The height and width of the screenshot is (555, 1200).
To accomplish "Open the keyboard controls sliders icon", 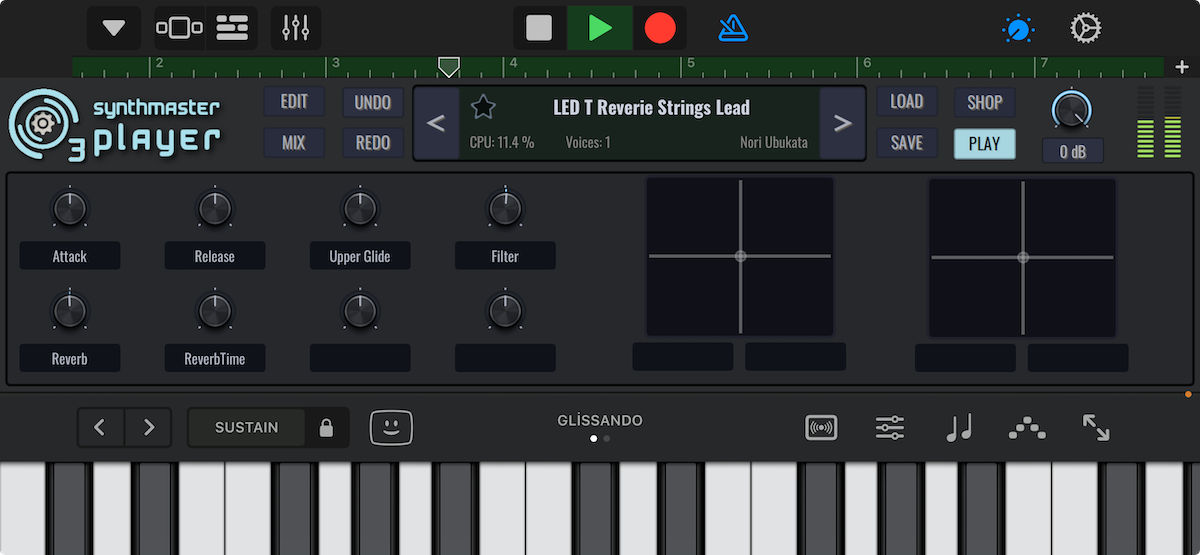I will tap(889, 428).
